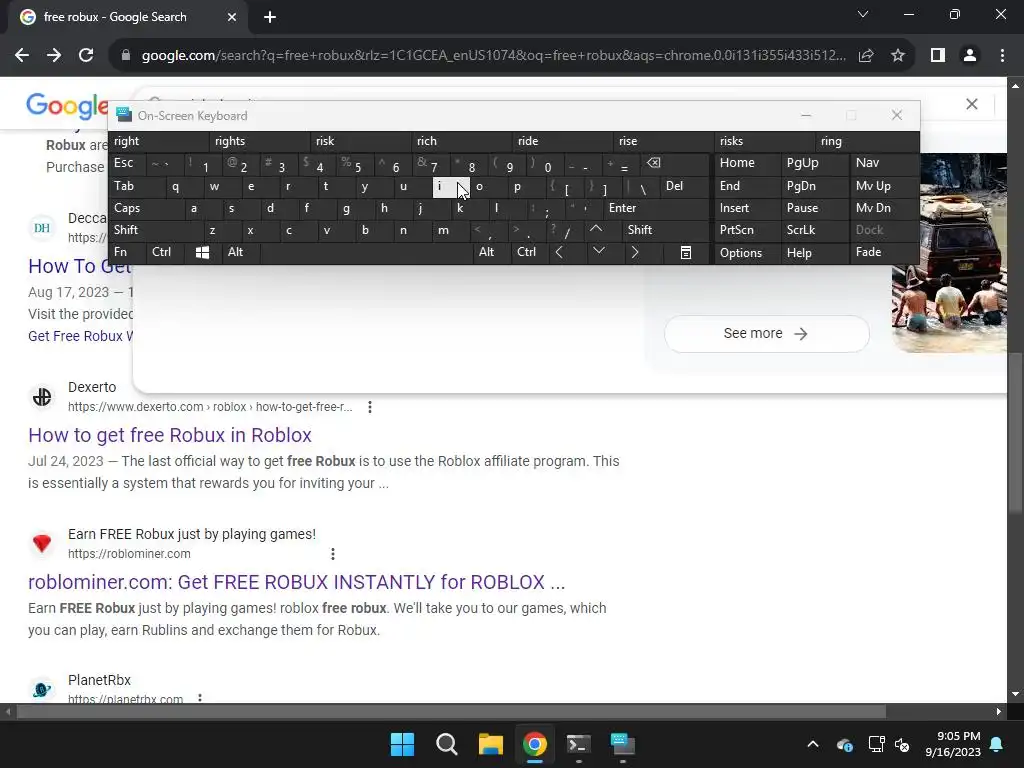Select the 'risk' word suggestion

[361, 141]
